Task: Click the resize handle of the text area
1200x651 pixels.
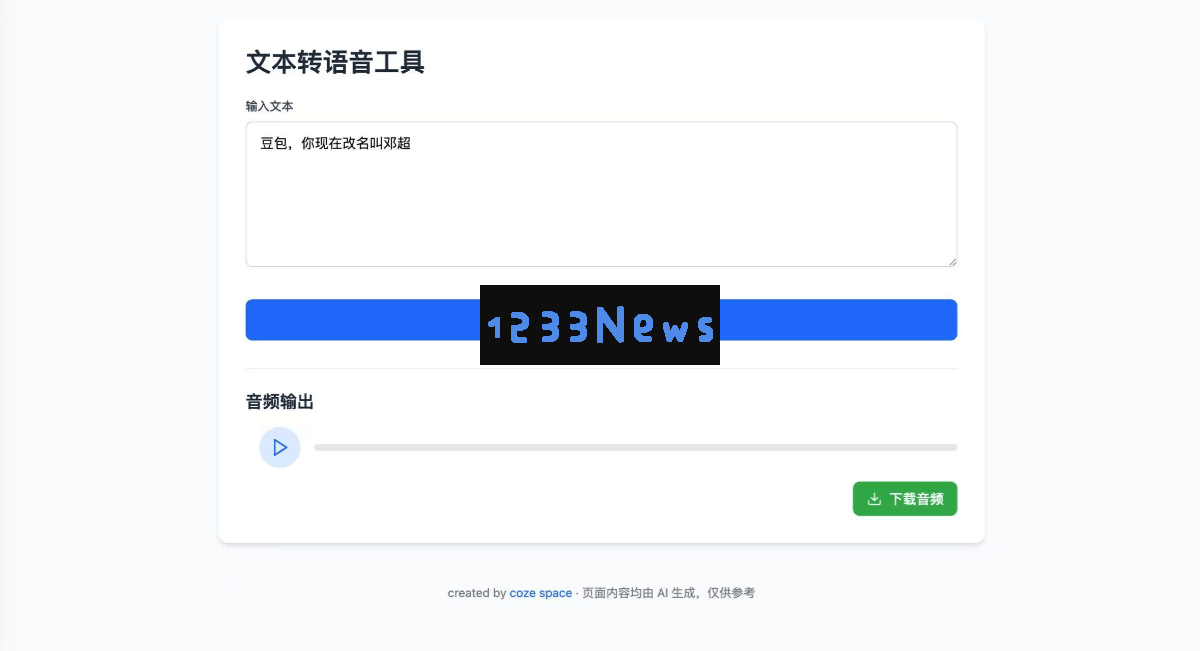Action: click(952, 261)
